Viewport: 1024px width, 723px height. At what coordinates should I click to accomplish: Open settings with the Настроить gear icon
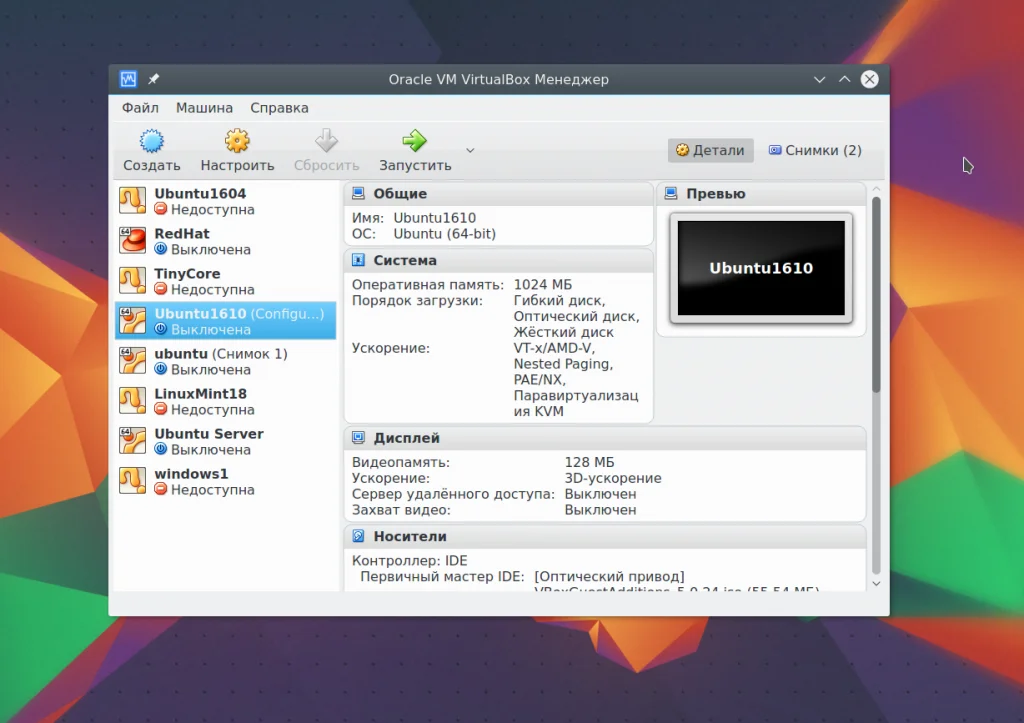(237, 141)
